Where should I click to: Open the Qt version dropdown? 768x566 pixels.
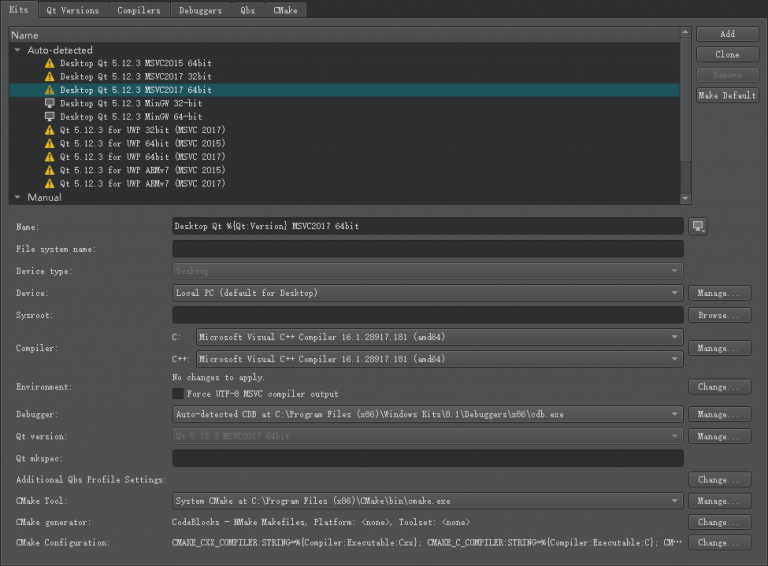[428, 436]
